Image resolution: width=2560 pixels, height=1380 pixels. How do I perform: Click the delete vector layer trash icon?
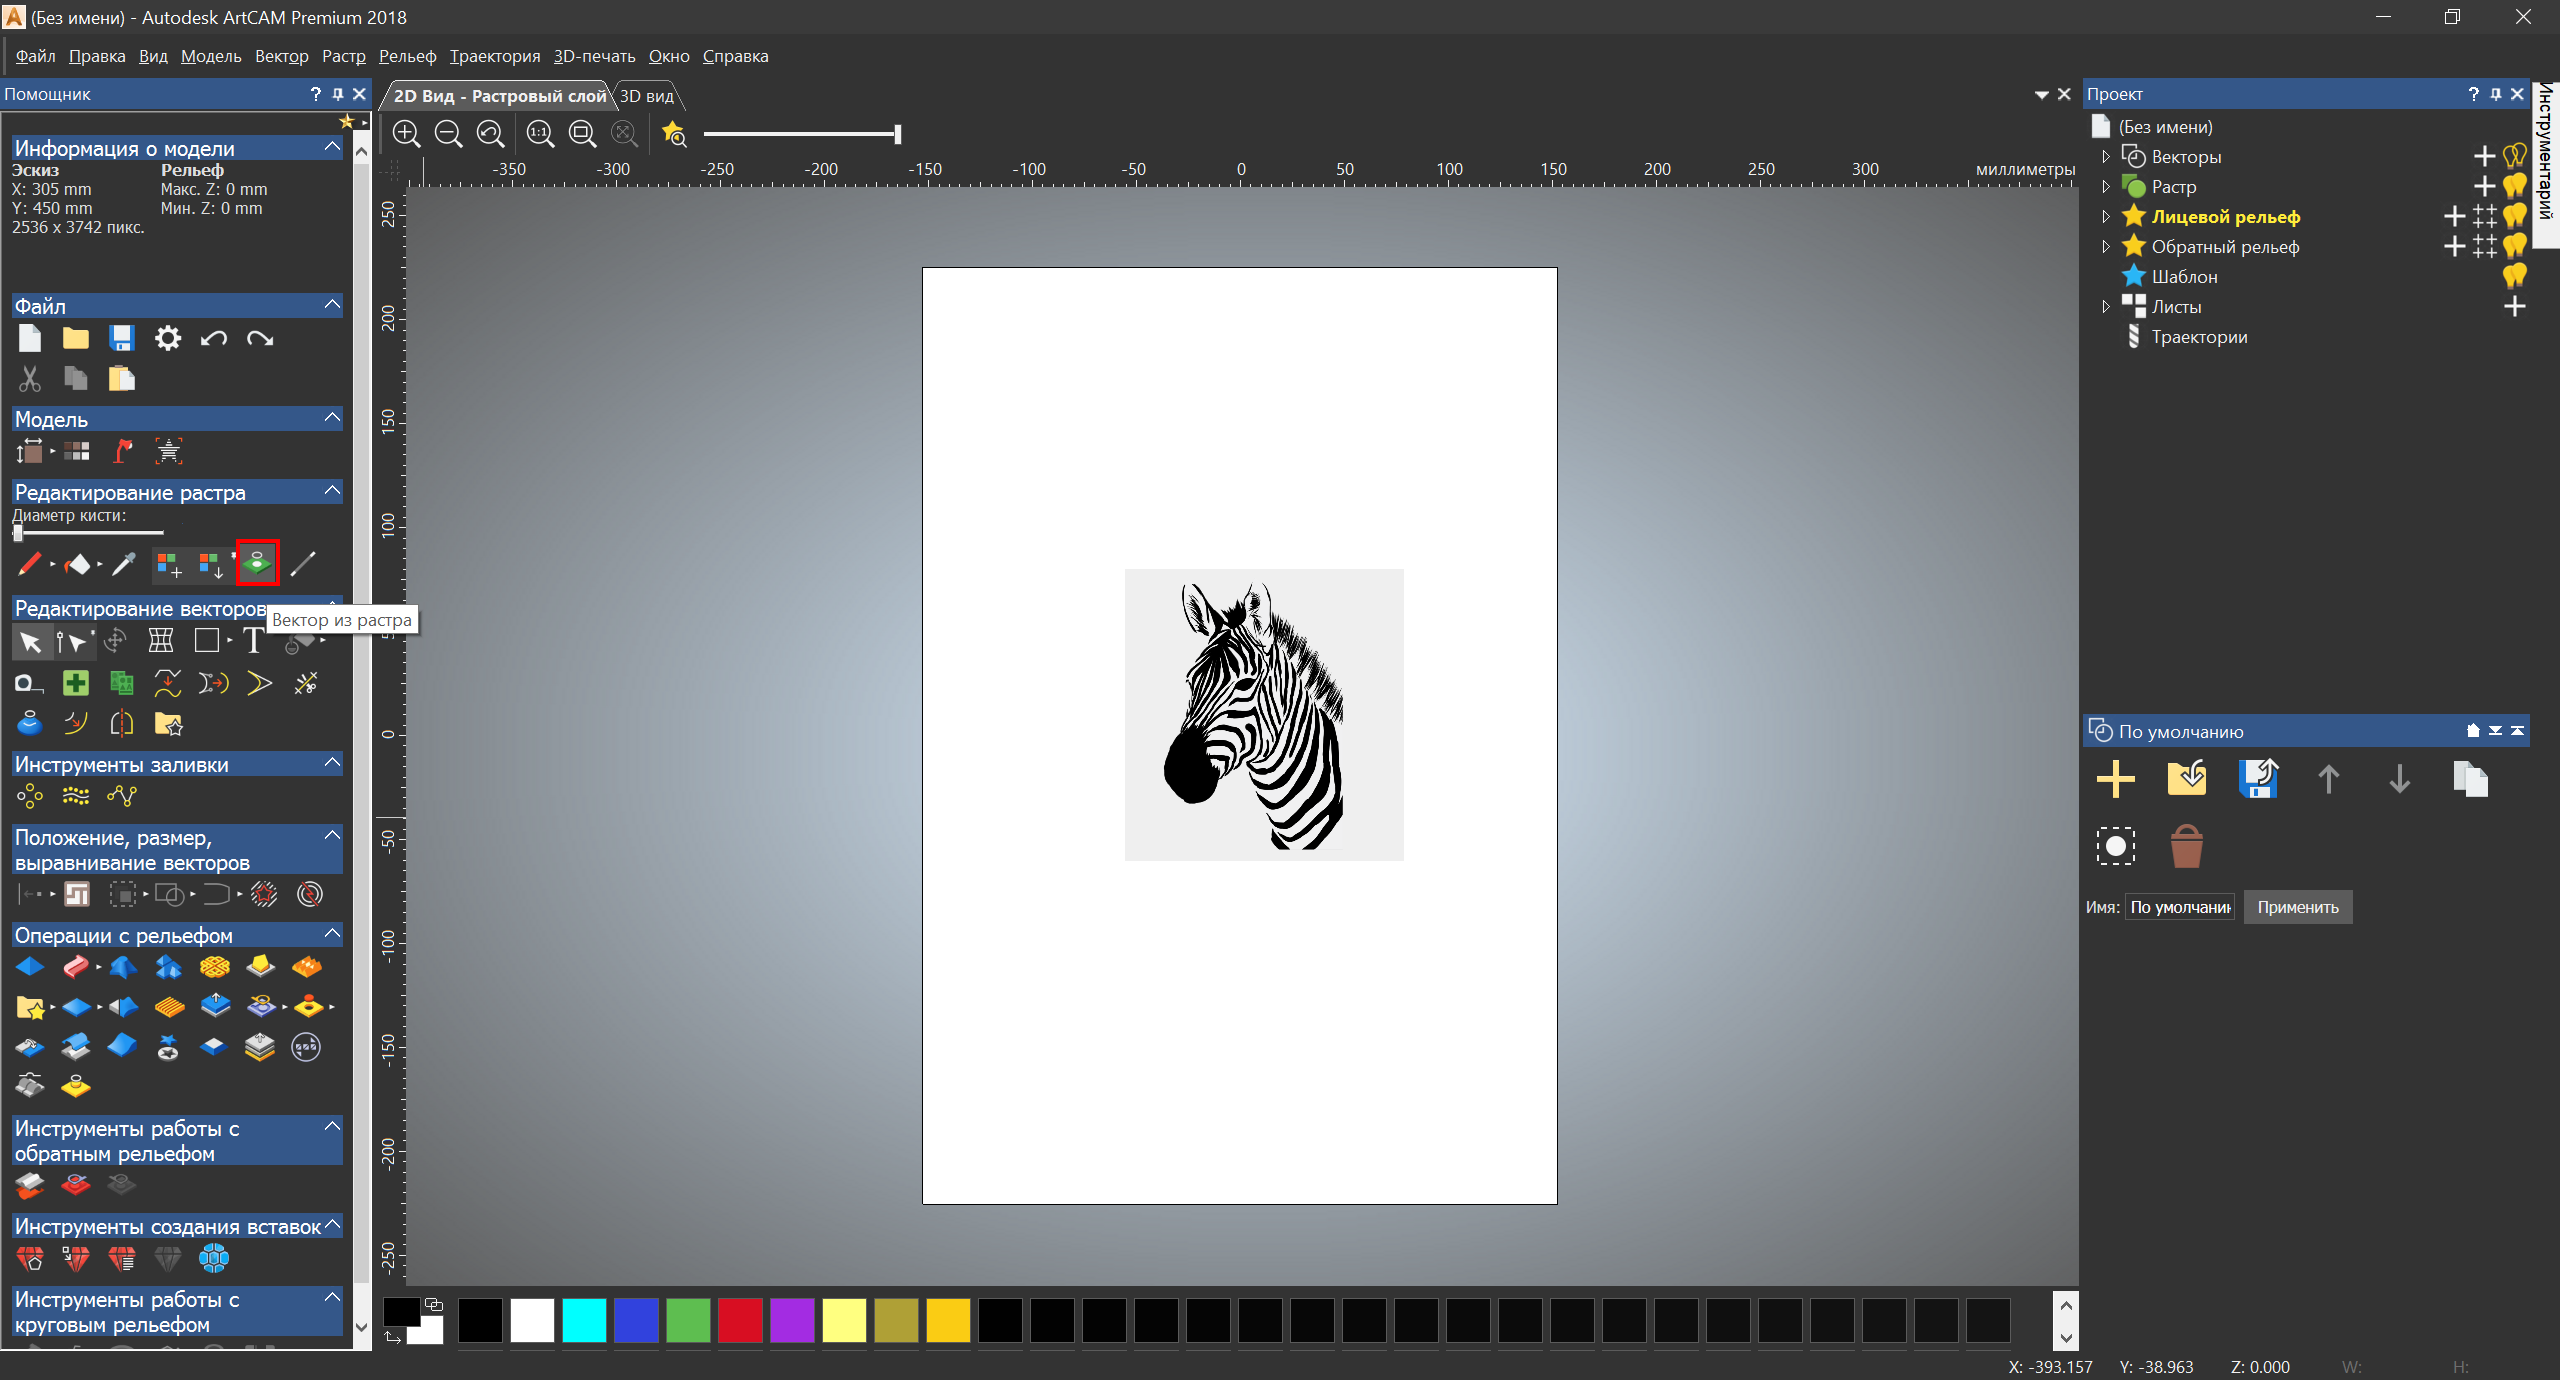pos(2187,846)
